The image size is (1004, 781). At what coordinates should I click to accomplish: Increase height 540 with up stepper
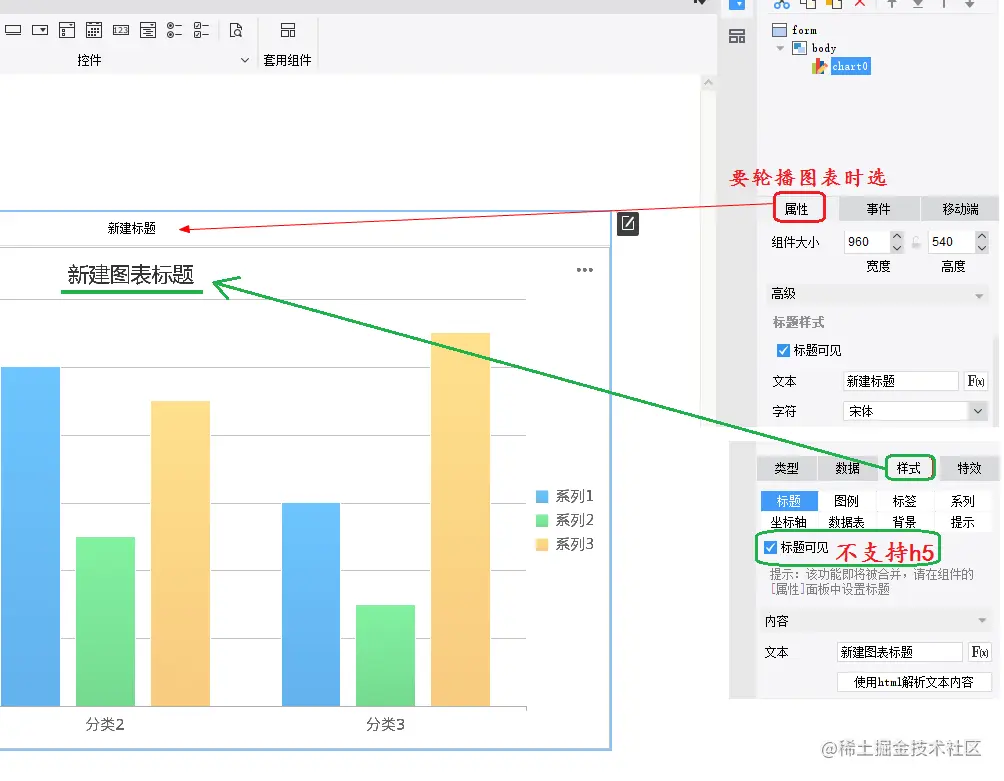pos(982,236)
